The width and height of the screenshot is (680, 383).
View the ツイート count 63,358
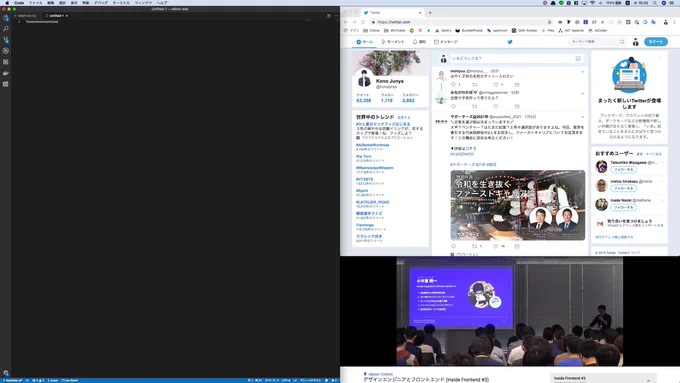point(363,98)
